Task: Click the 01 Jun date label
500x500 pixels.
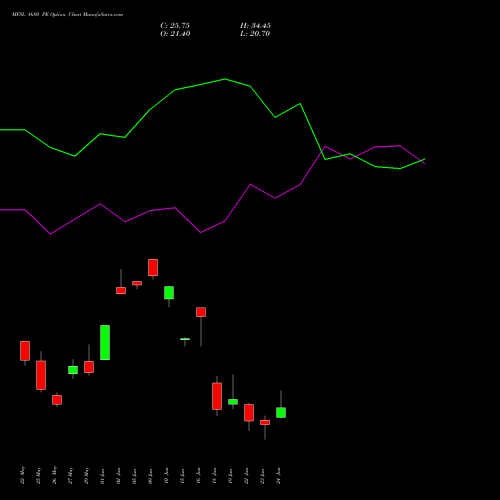Action: 102,476
